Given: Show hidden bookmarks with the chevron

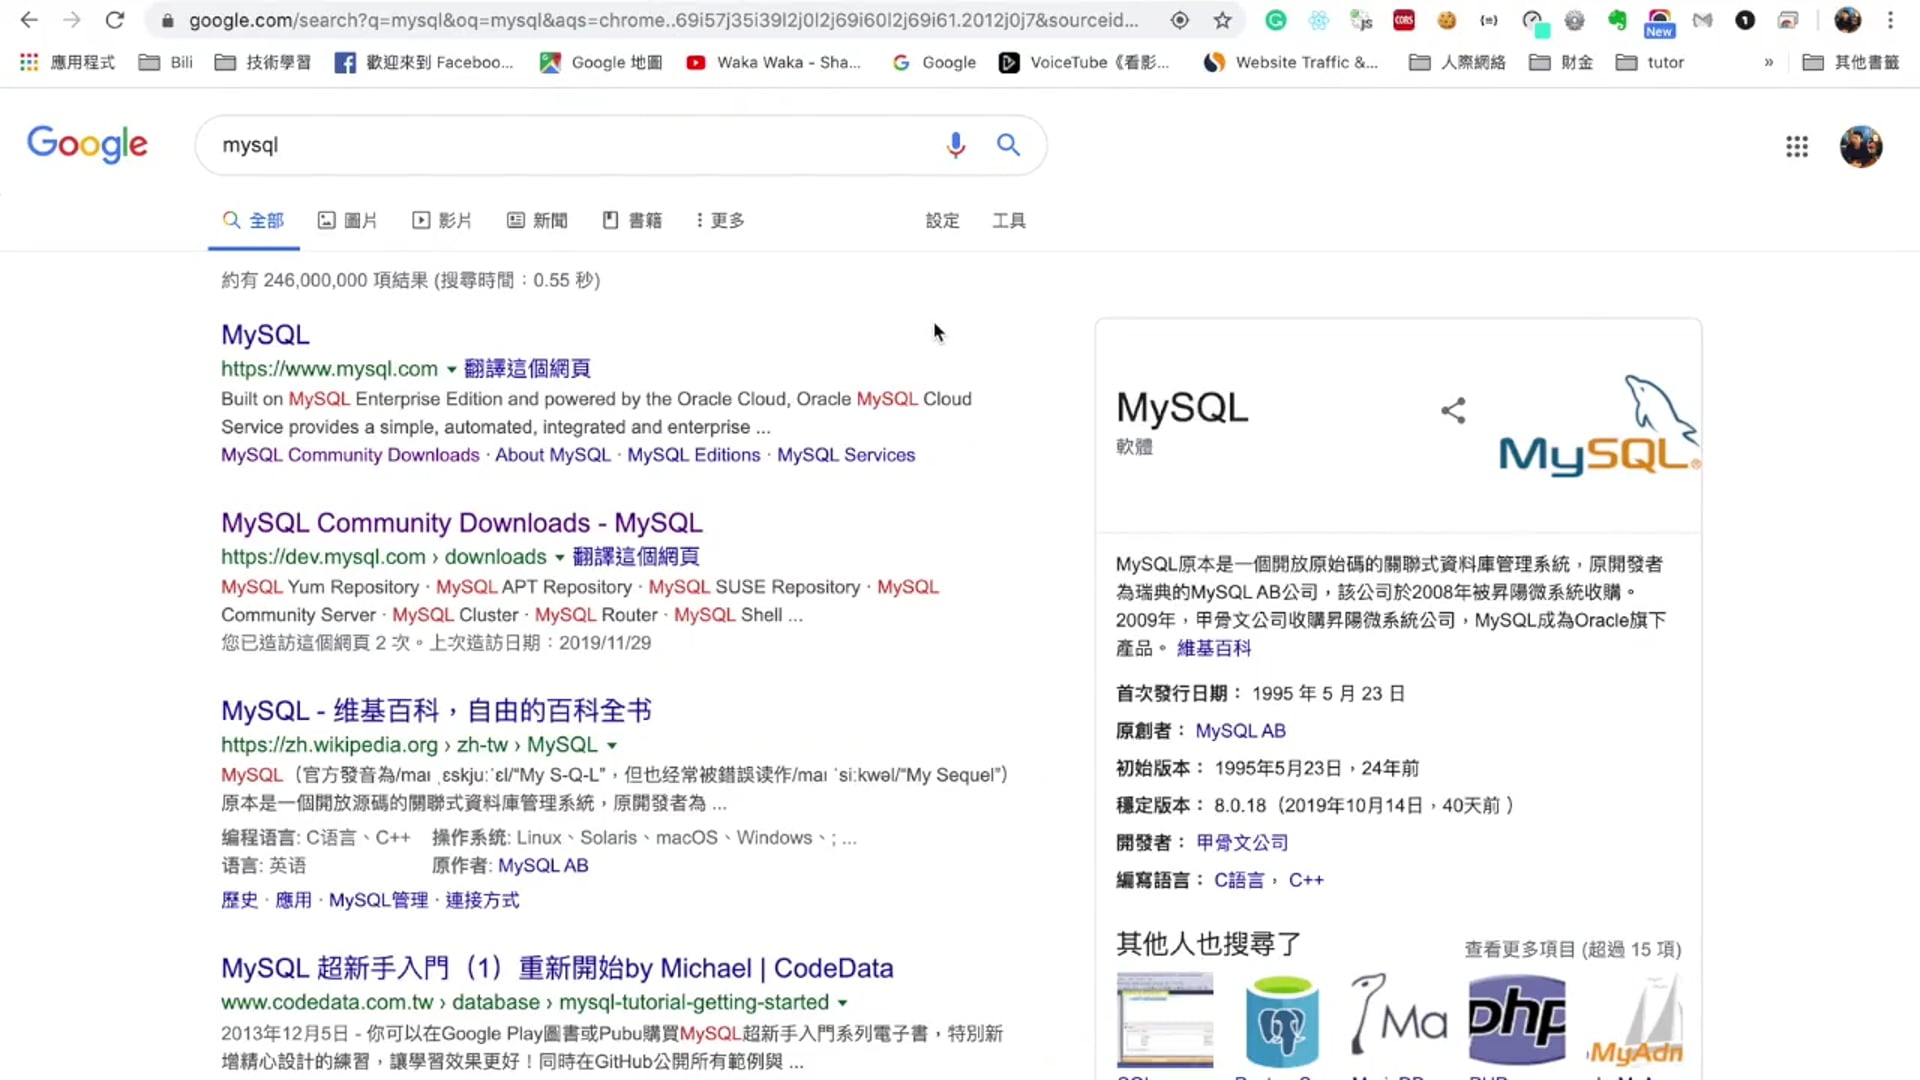Looking at the screenshot, I should point(1768,62).
